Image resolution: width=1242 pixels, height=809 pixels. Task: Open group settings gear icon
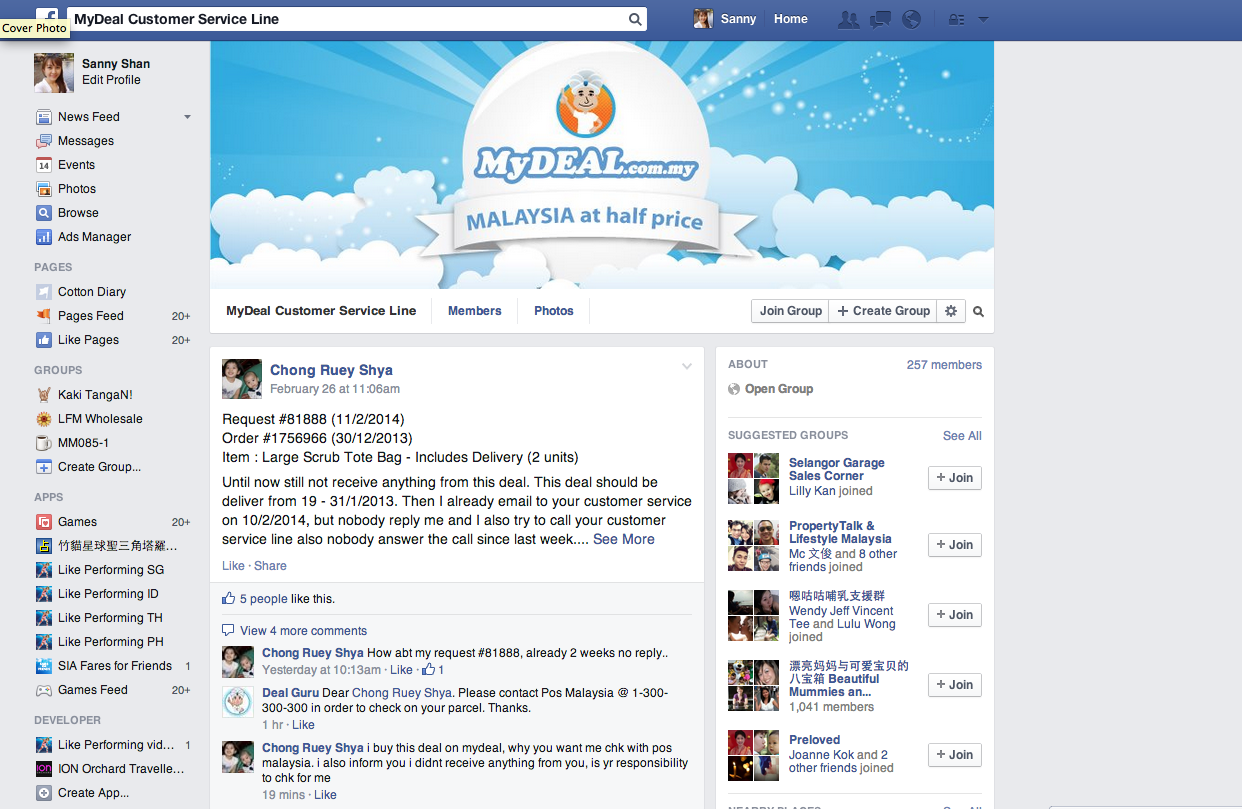click(951, 311)
